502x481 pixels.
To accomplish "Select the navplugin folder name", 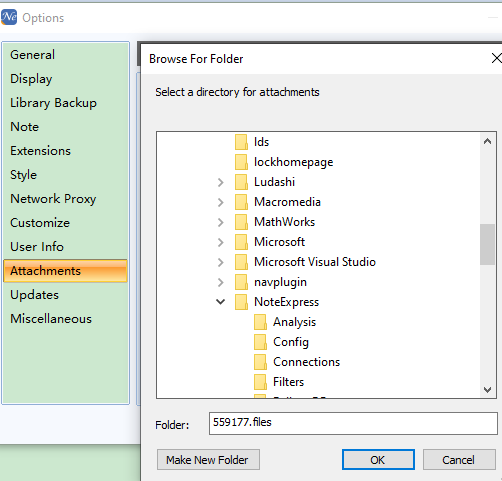I will pos(280,282).
